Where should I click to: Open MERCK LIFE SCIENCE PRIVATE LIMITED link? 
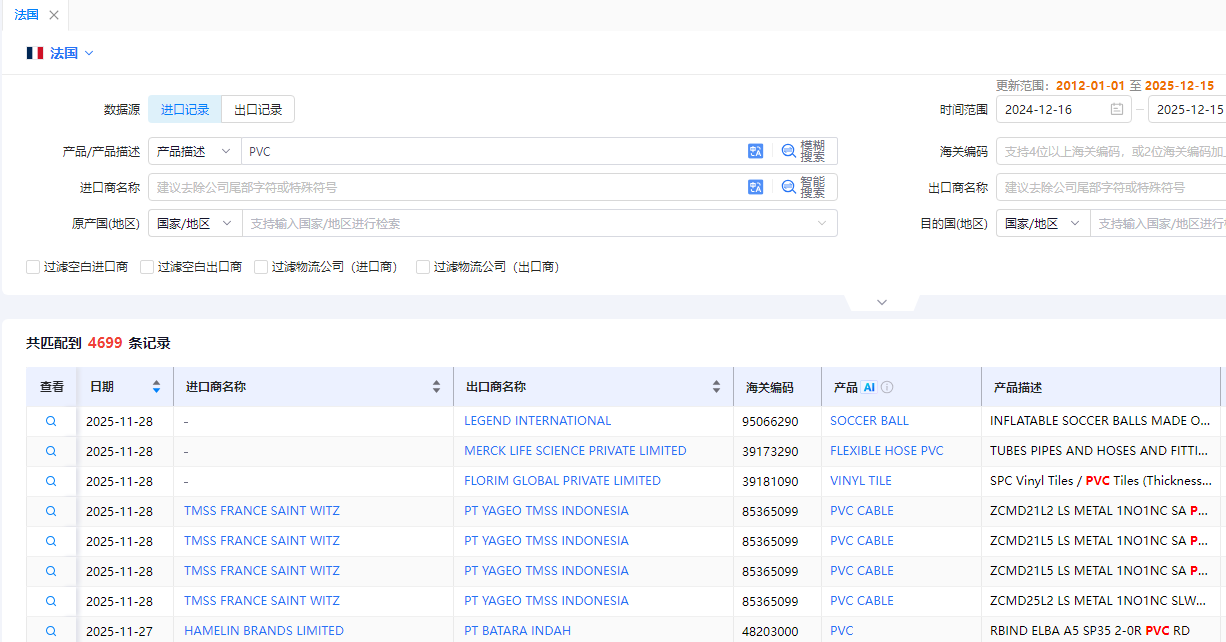coord(575,451)
